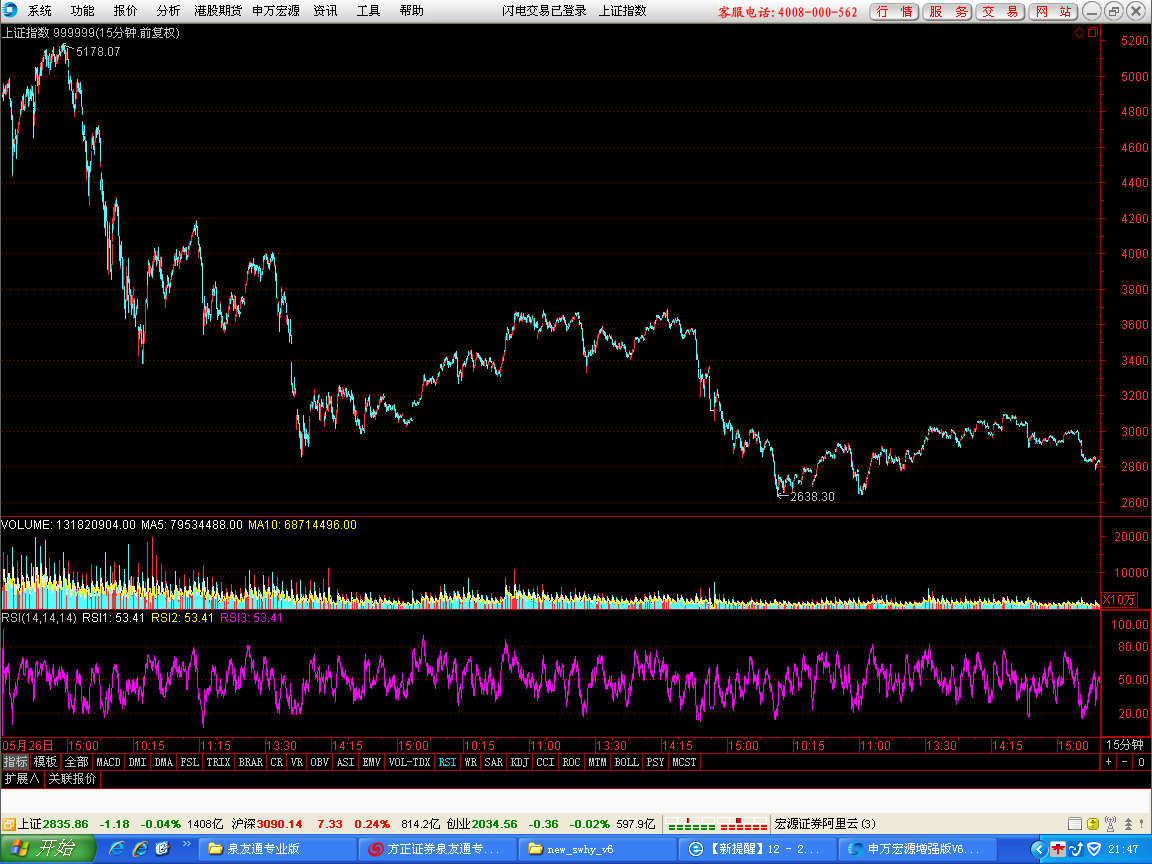Screen dimensions: 1152x864
Task: Switch indicator to TRIX
Action: pos(218,762)
